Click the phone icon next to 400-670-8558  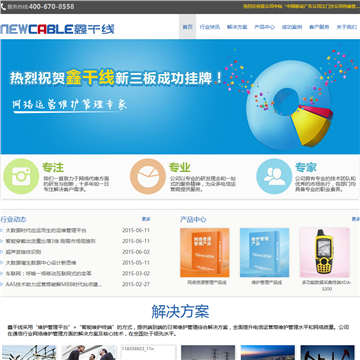(x=3, y=7)
